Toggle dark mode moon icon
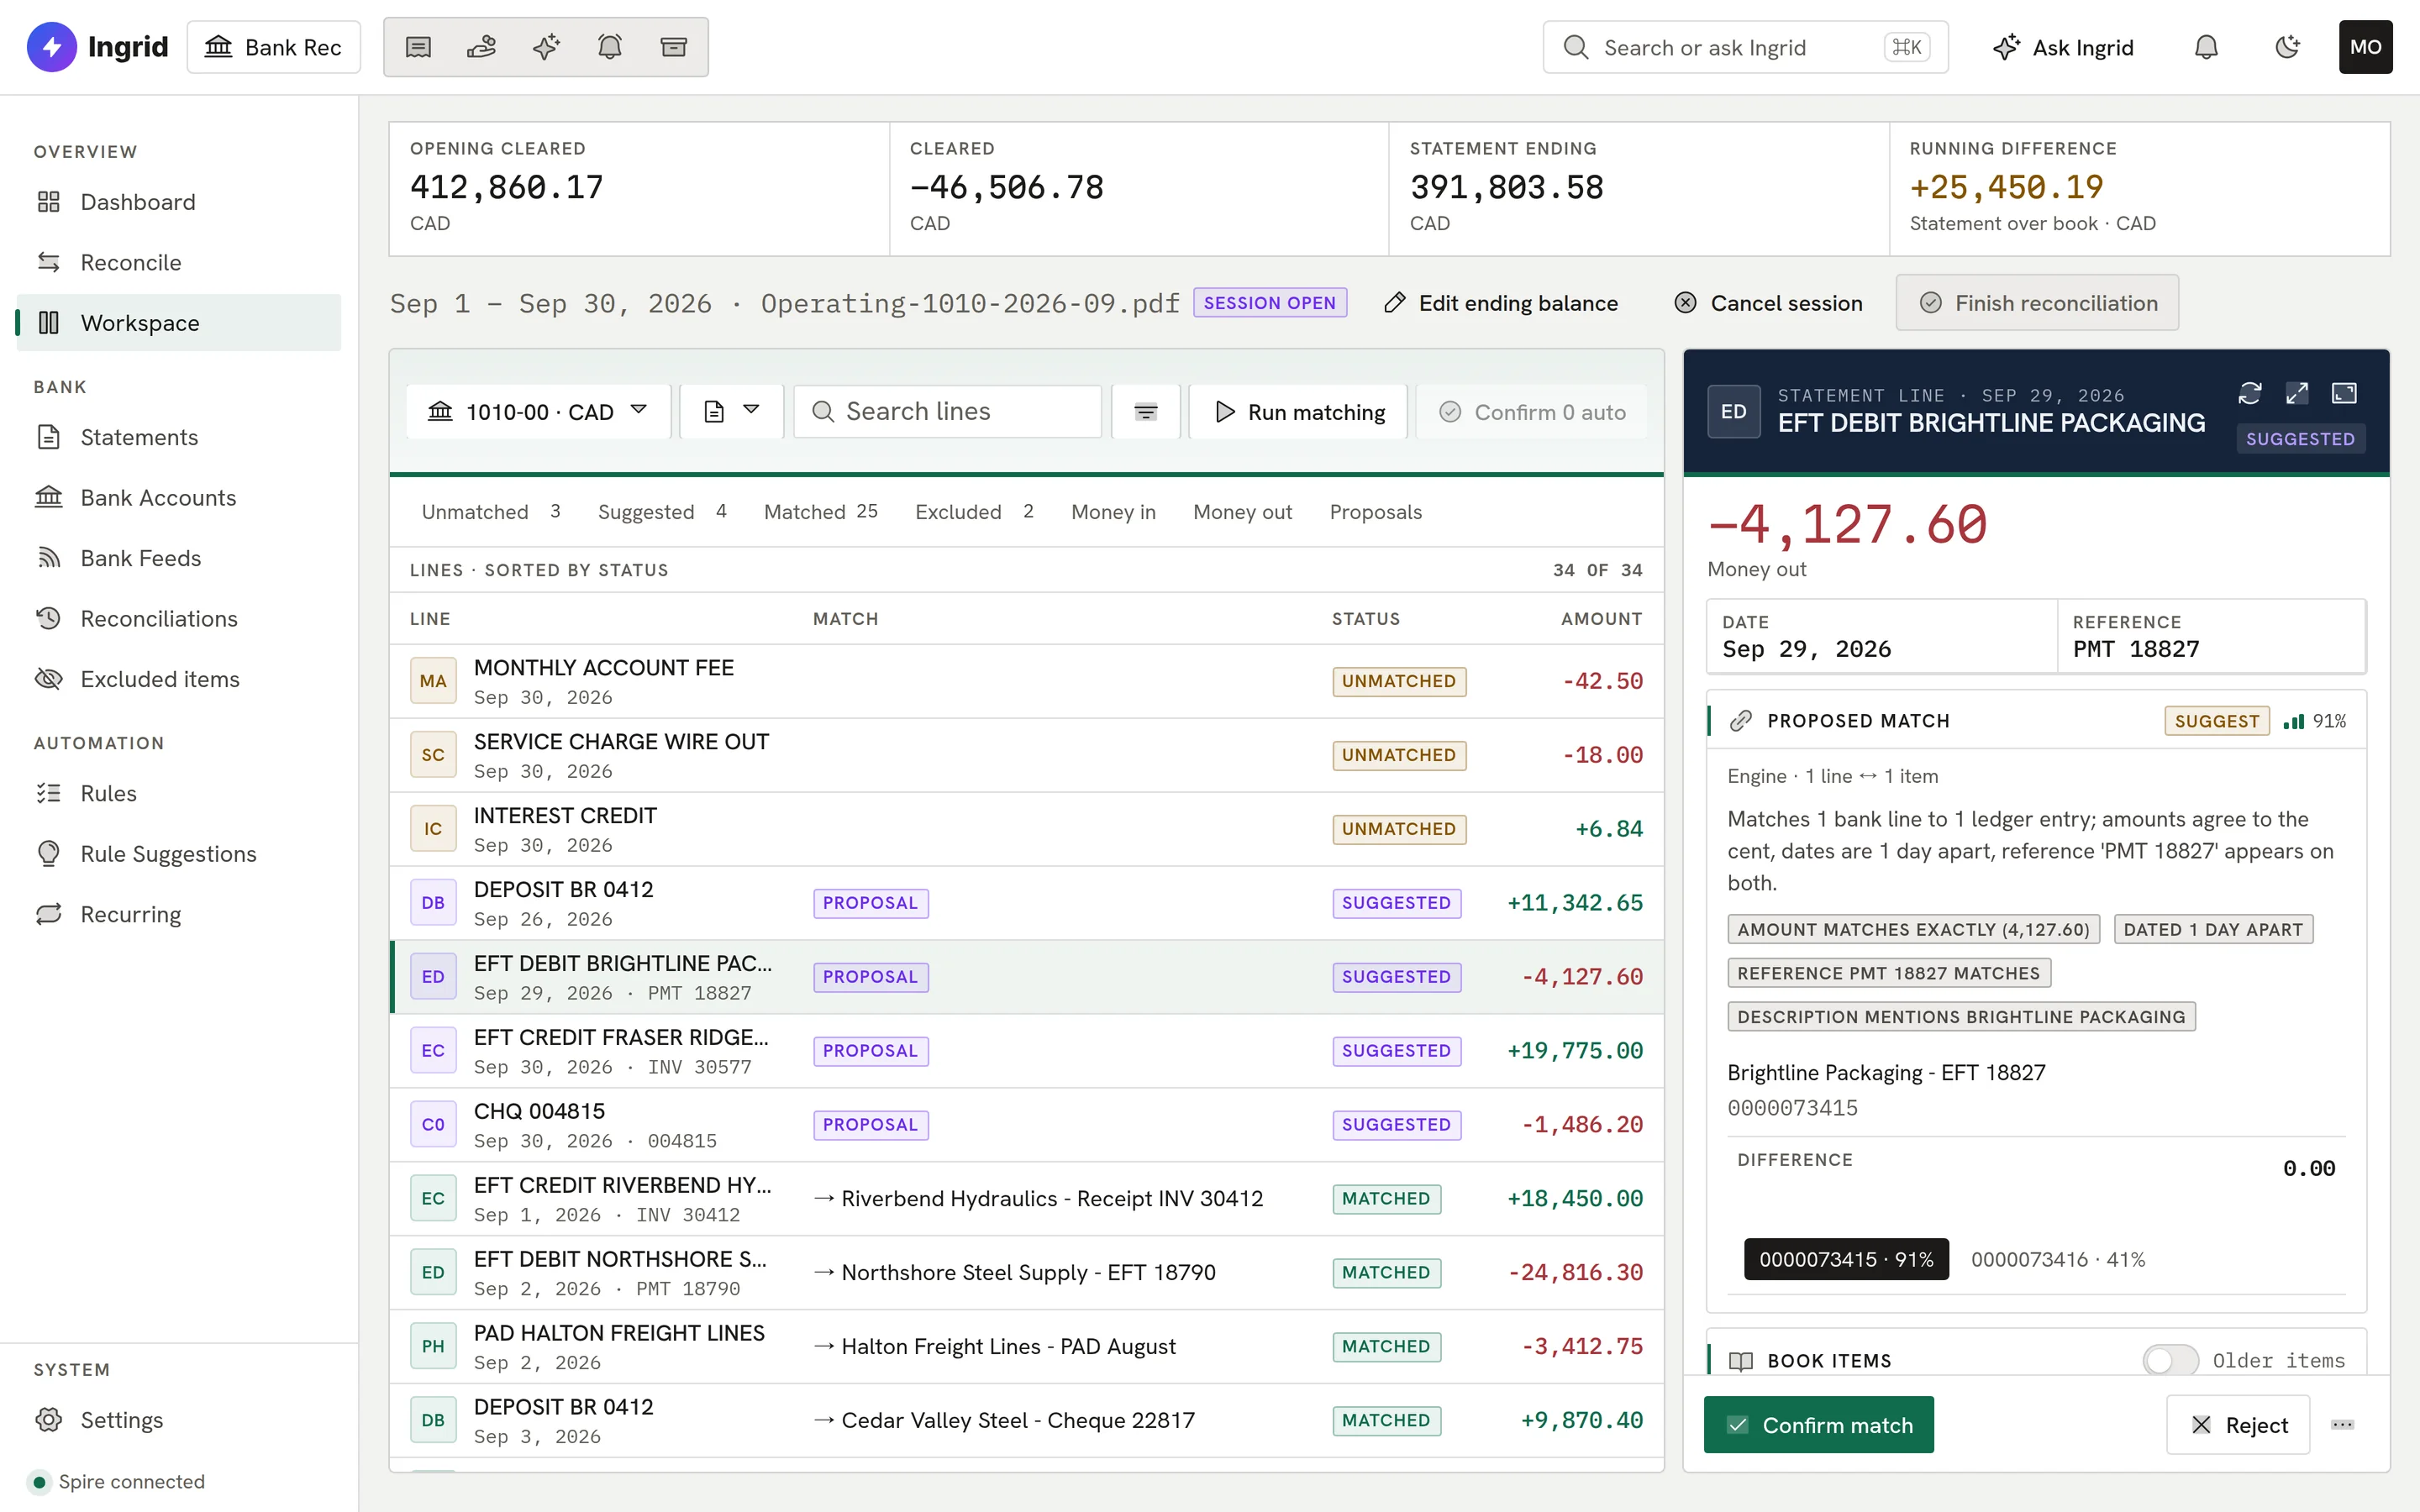Image resolution: width=2420 pixels, height=1512 pixels. click(x=2287, y=47)
